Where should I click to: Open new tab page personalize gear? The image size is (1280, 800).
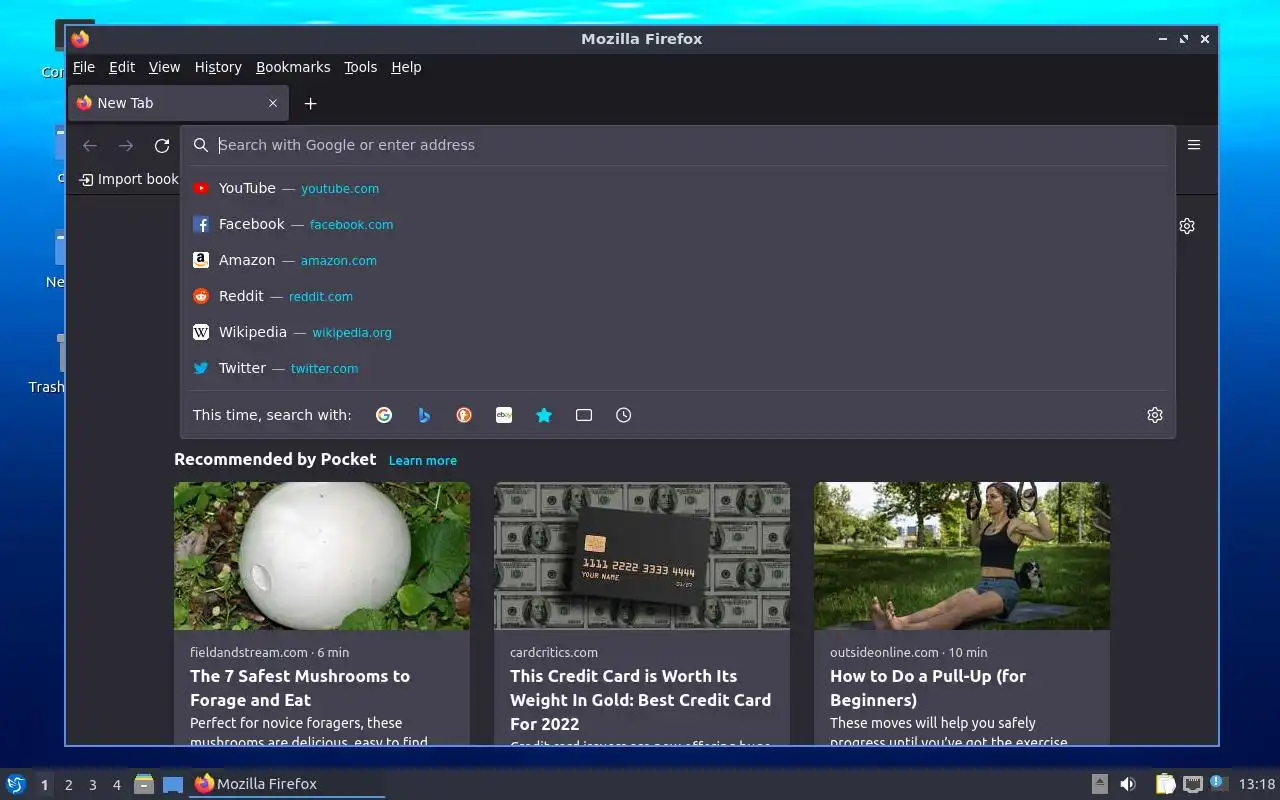tap(1187, 226)
